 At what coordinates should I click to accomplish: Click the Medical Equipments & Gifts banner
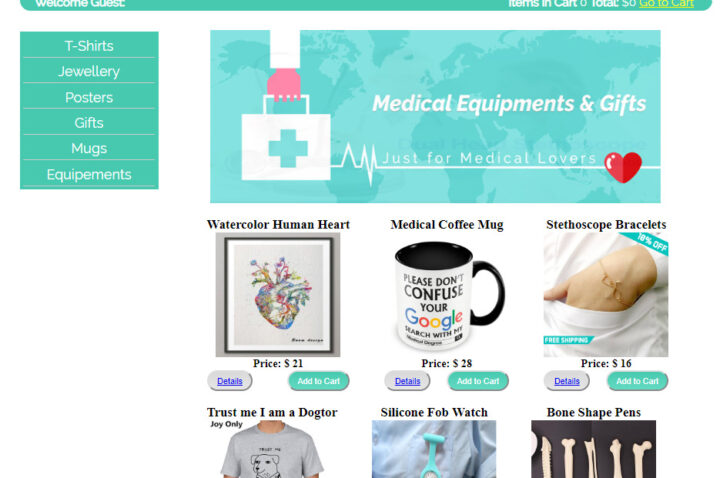[x=435, y=117]
